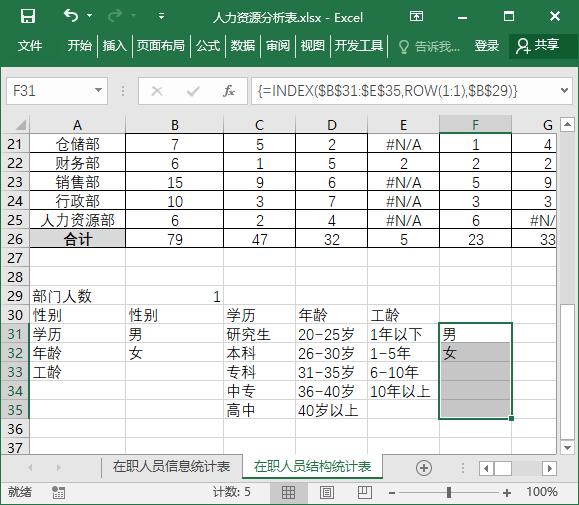Click the bold 合计 cell
This screenshot has width=579, height=505.
[78, 239]
